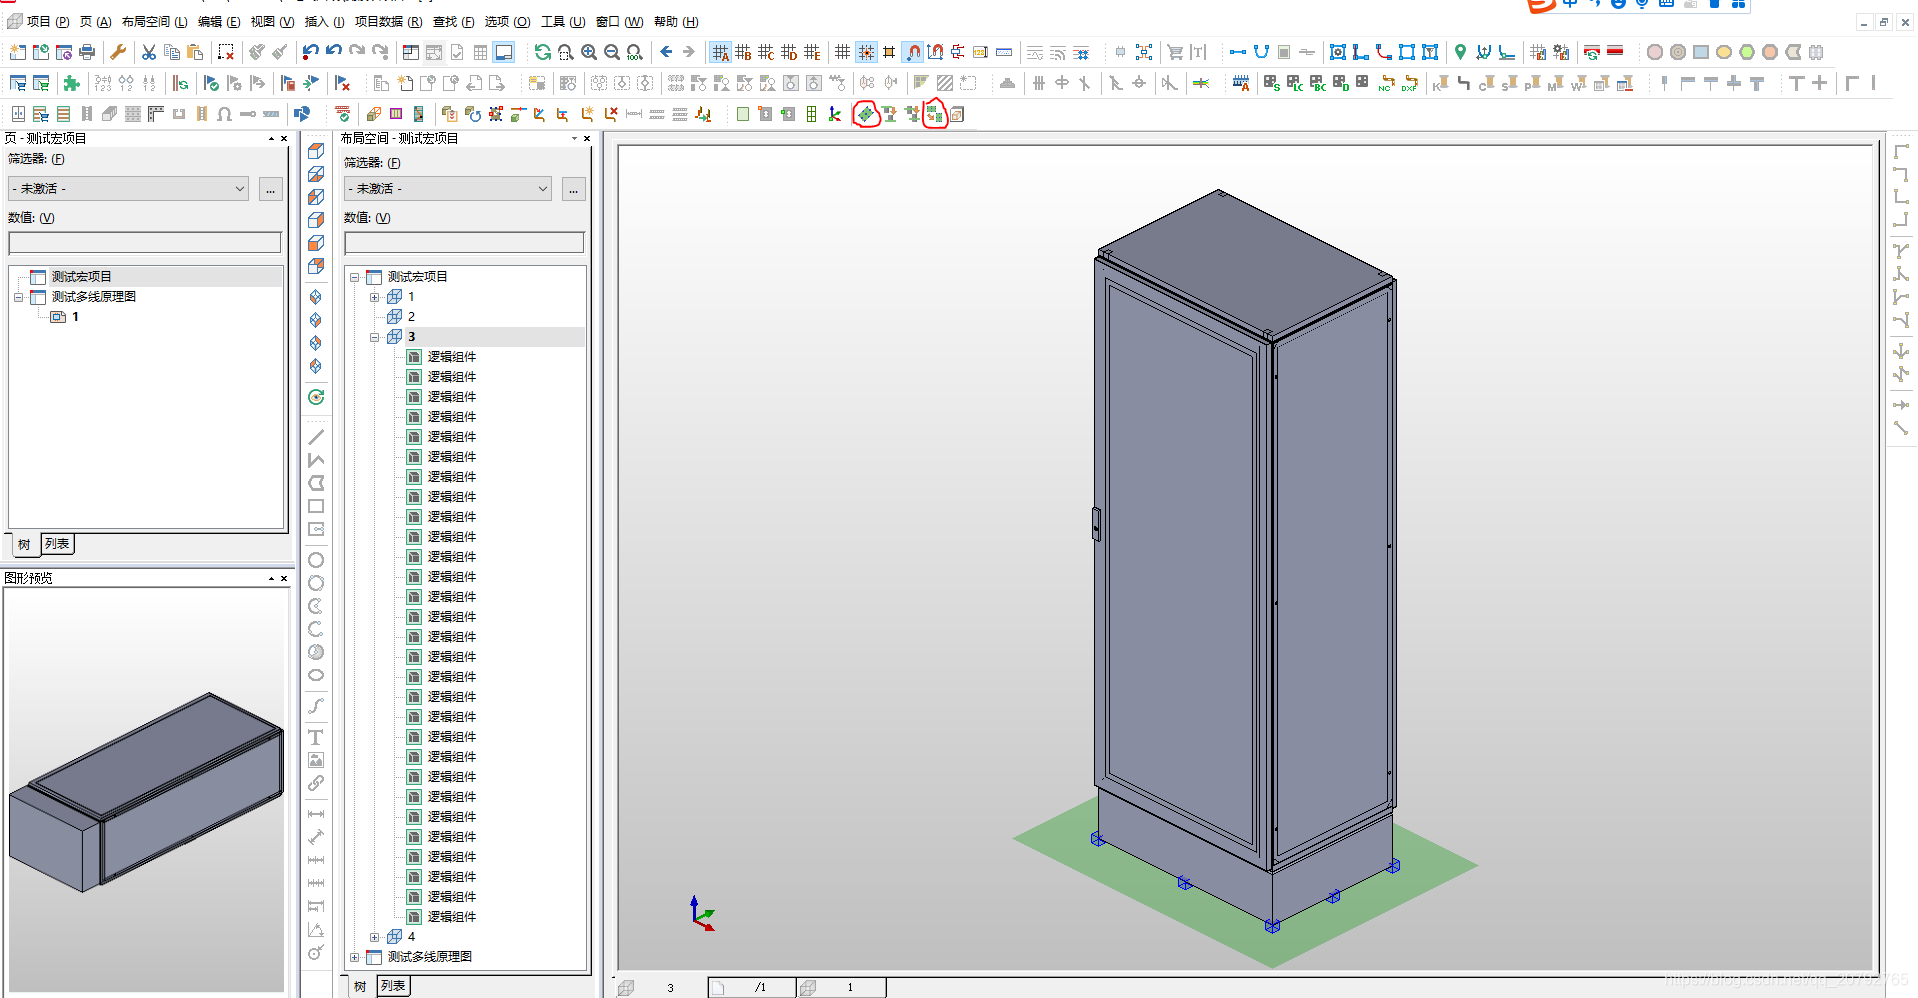Click the green map pin icon
This screenshot has height=998, width=1918.
point(1460,52)
